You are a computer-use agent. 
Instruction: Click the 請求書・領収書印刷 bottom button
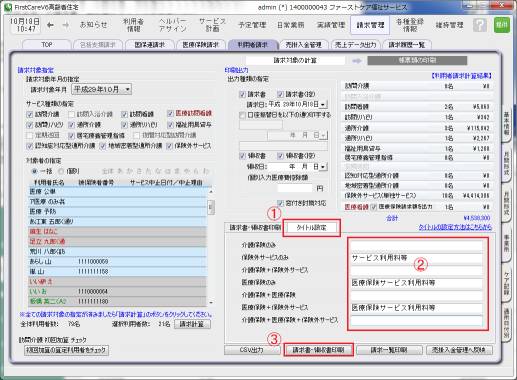tap(318, 350)
